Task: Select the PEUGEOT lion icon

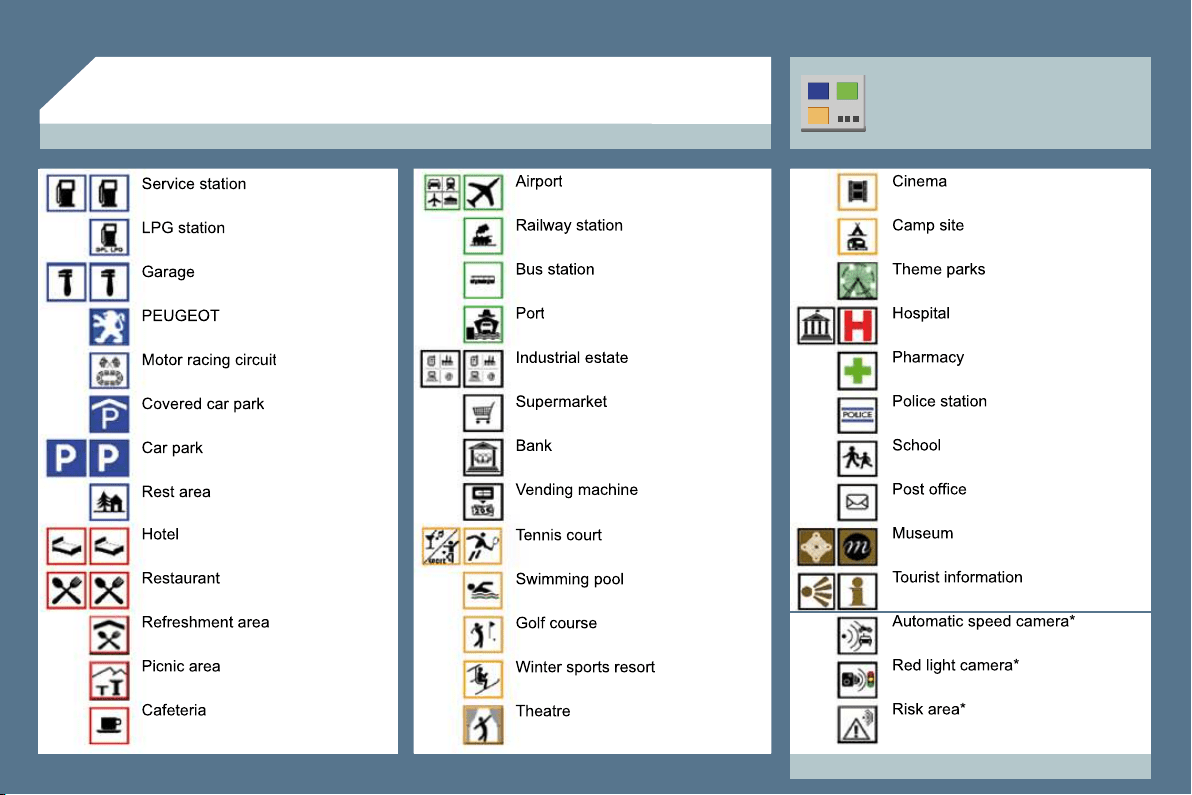Action: point(109,327)
